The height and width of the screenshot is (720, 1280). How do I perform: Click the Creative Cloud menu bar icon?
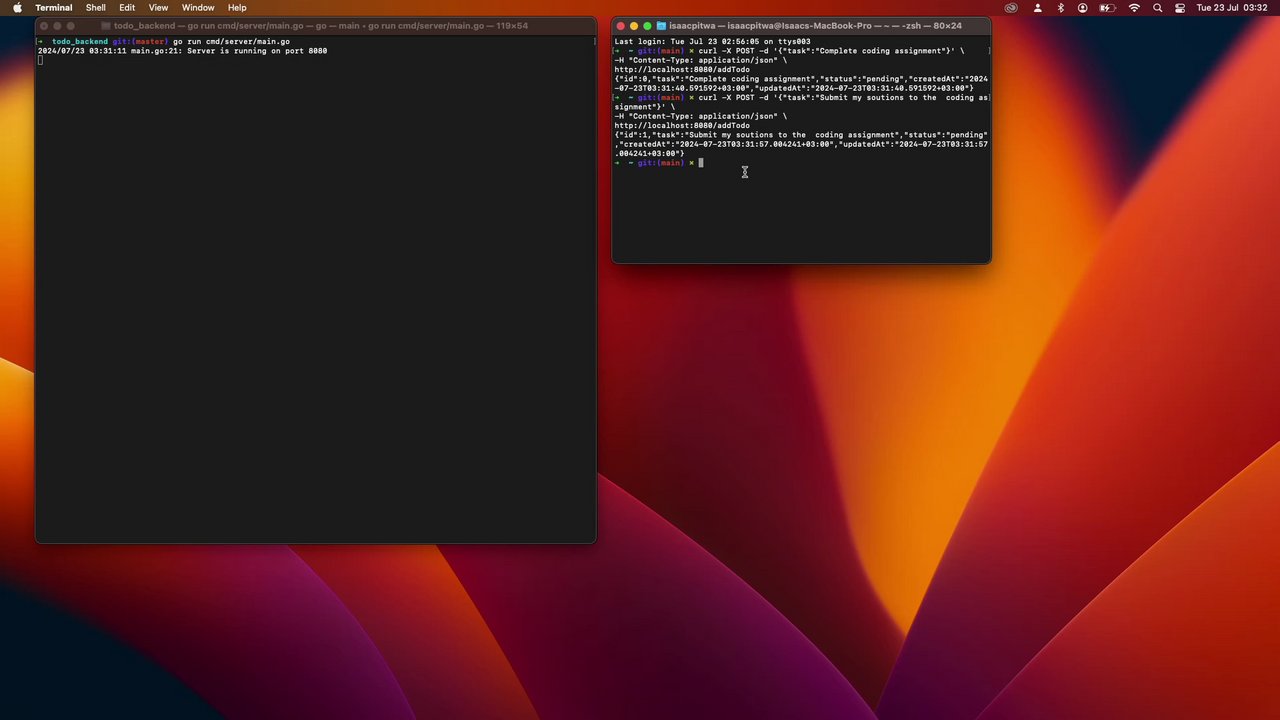(x=1011, y=8)
